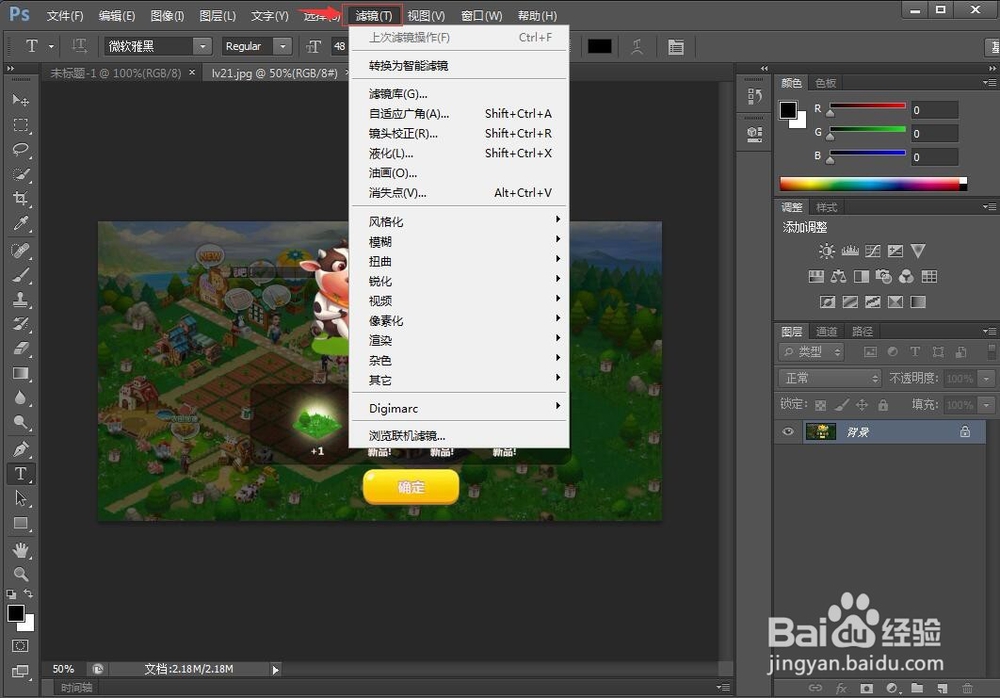Click the foreground color swatch in toolbox

click(16, 613)
